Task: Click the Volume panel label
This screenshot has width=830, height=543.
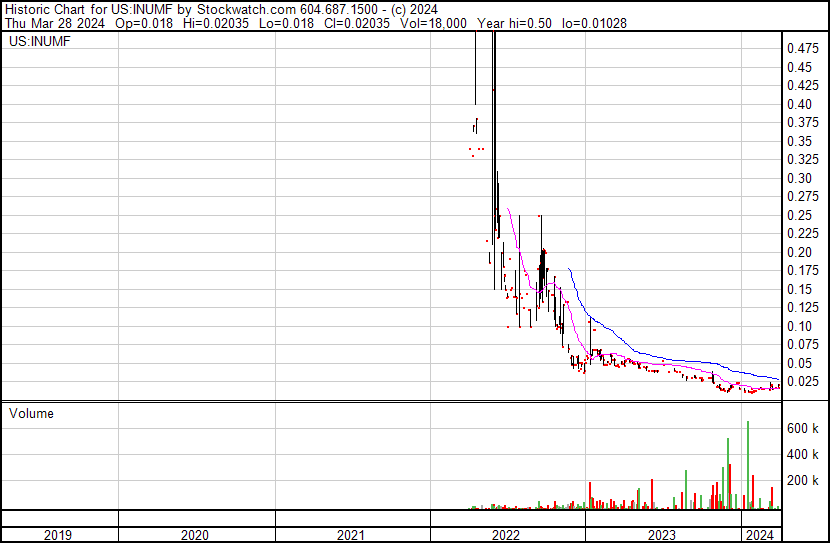Action: tap(31, 413)
